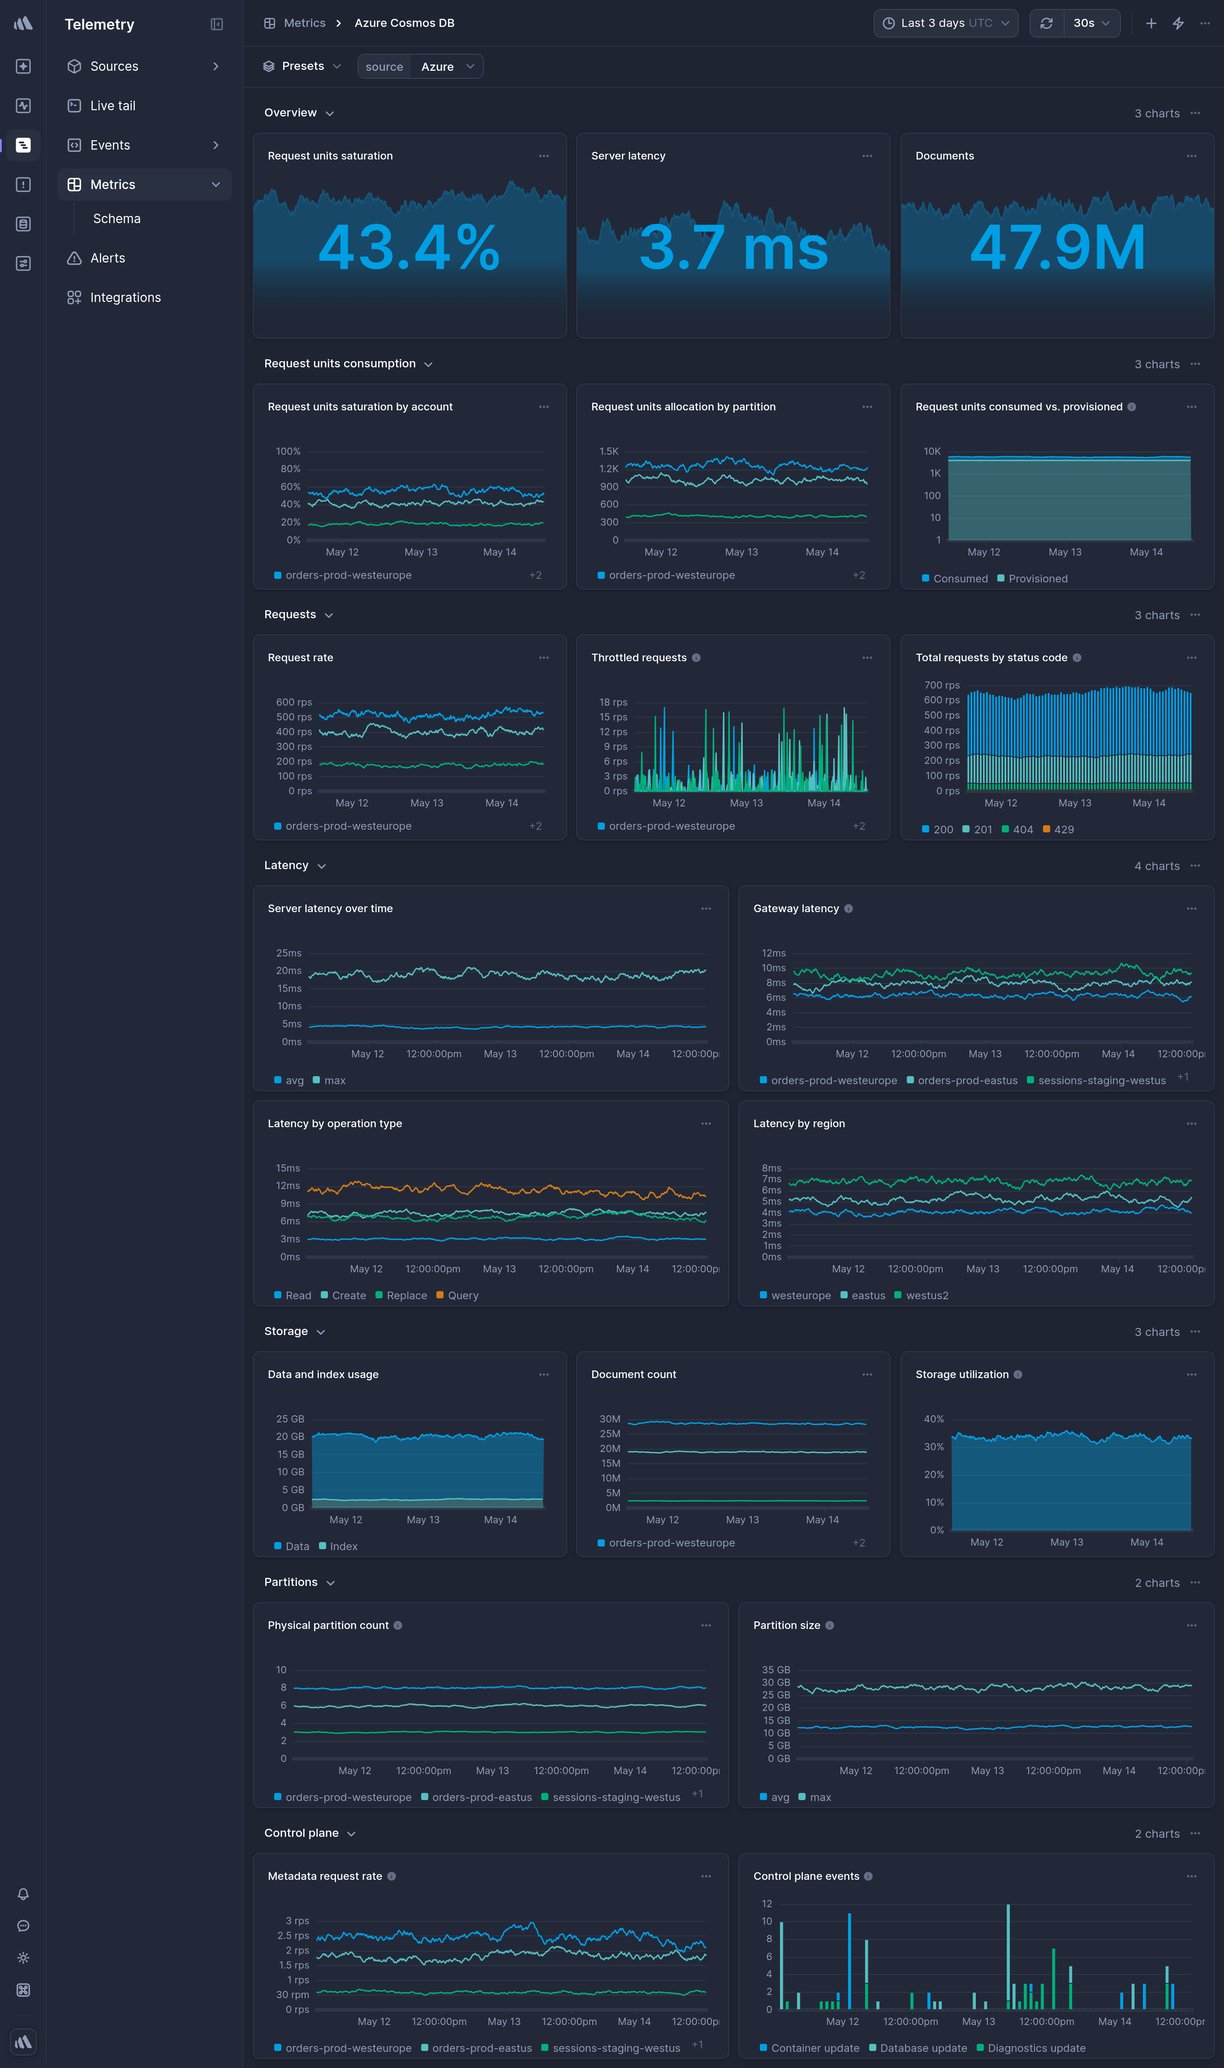
Task: Click Partition size info icon
Action: point(830,1626)
